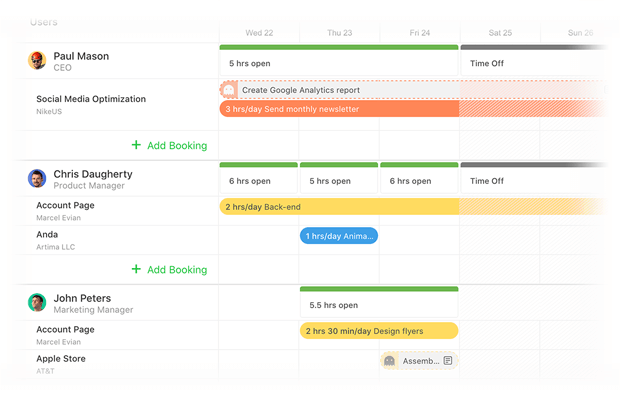This screenshot has width=620, height=408.
Task: Click the ghost icon on the Assemb... booking
Action: (x=390, y=361)
